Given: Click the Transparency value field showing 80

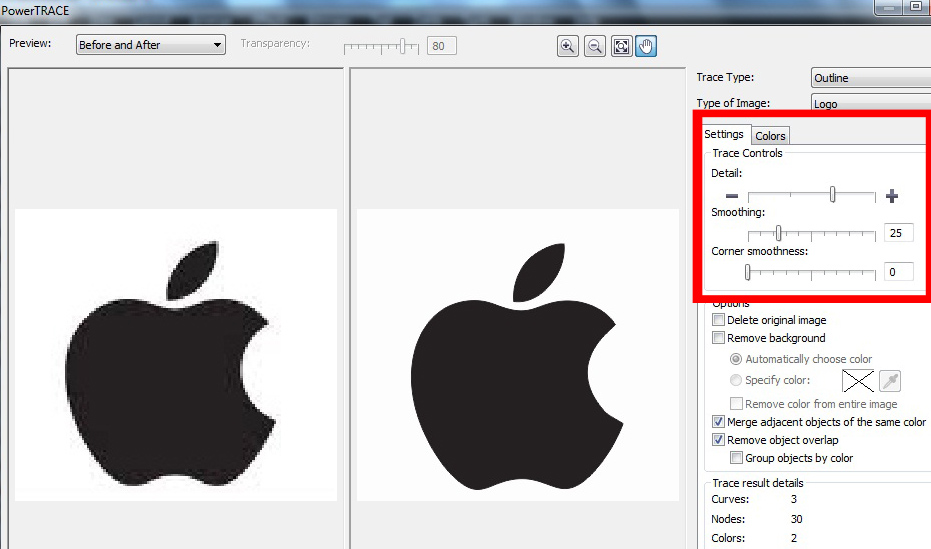Looking at the screenshot, I should (442, 46).
